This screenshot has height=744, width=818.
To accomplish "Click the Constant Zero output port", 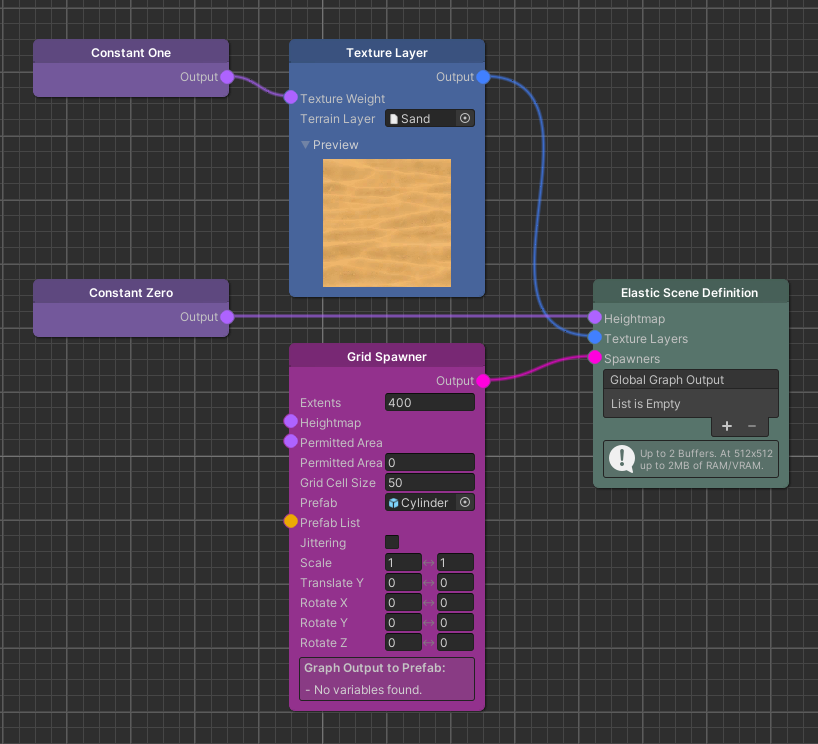I will point(227,317).
